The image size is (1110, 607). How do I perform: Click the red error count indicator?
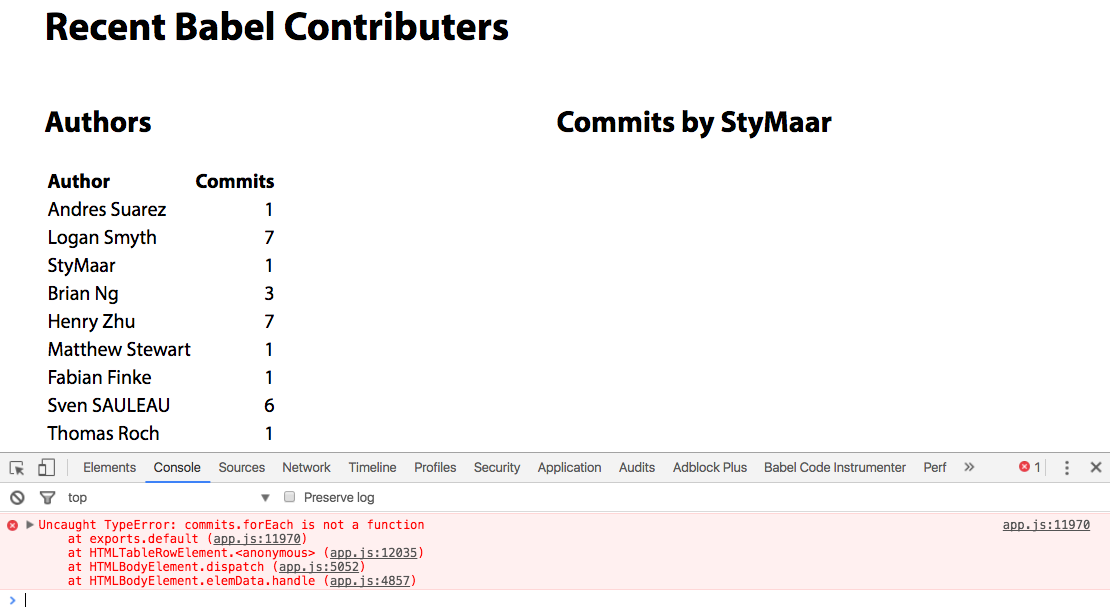coord(1030,467)
